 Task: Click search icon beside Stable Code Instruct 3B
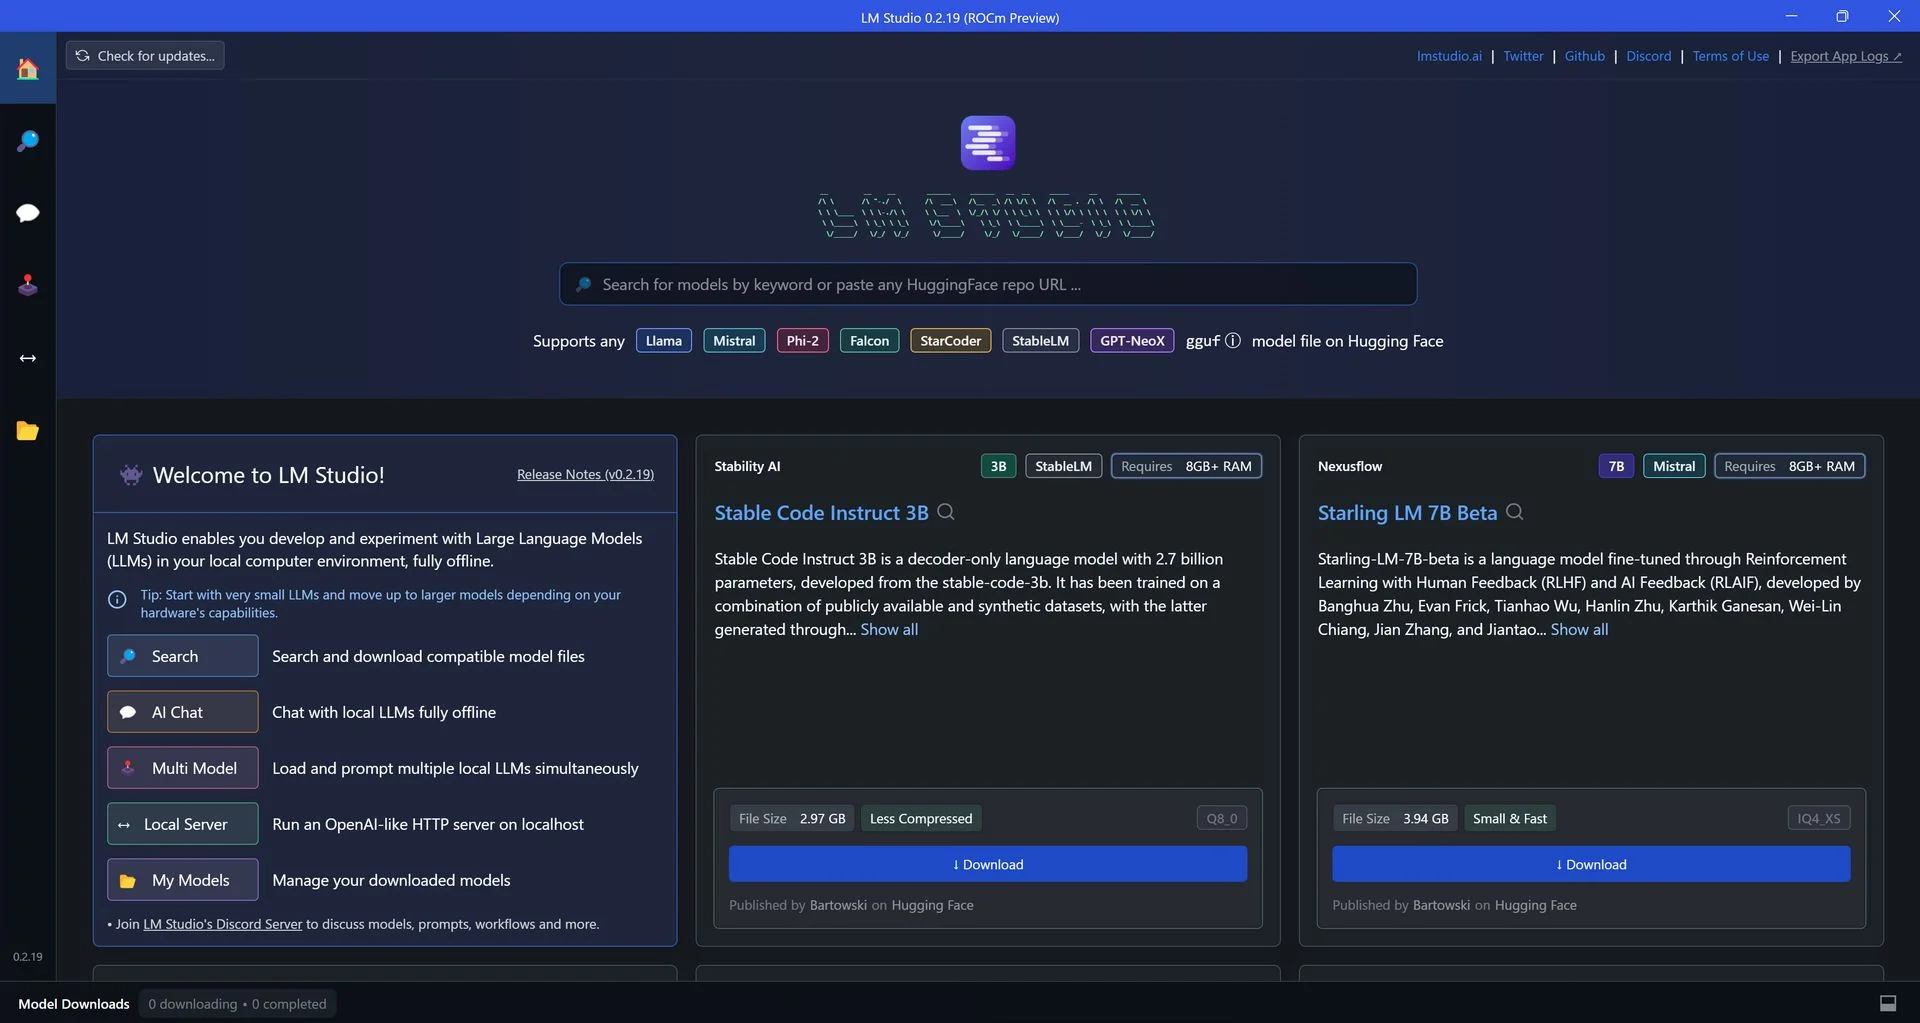[946, 512]
